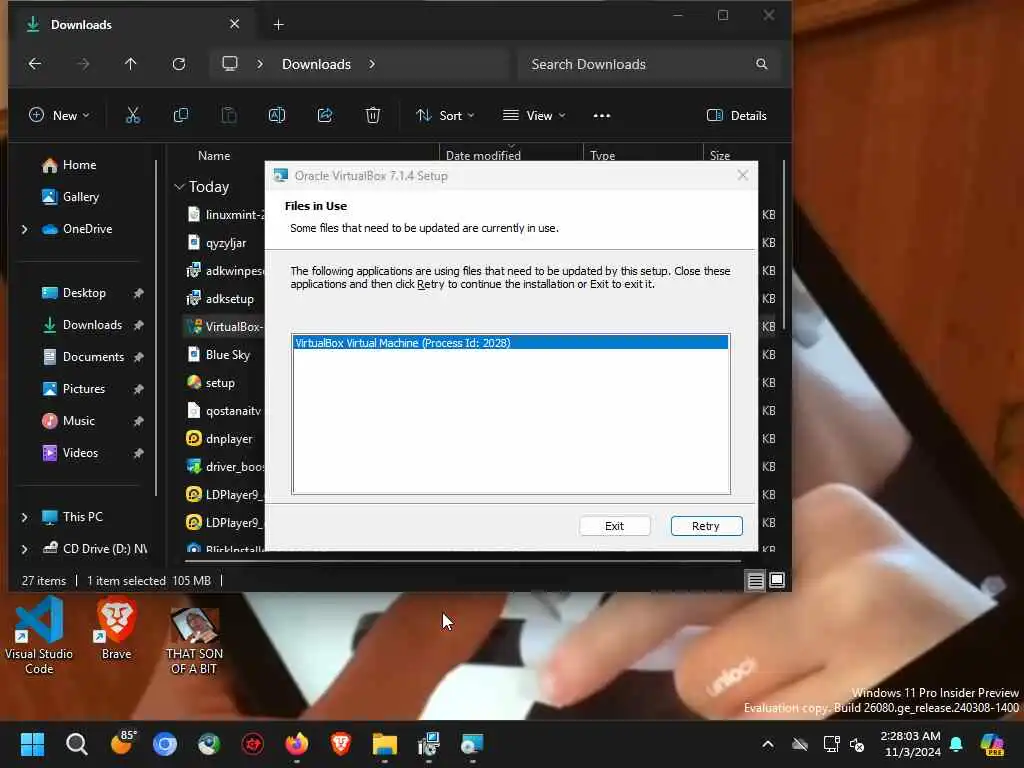Switch to large thumbnails view icon
Screen dimensions: 1024x768
tap(776, 581)
